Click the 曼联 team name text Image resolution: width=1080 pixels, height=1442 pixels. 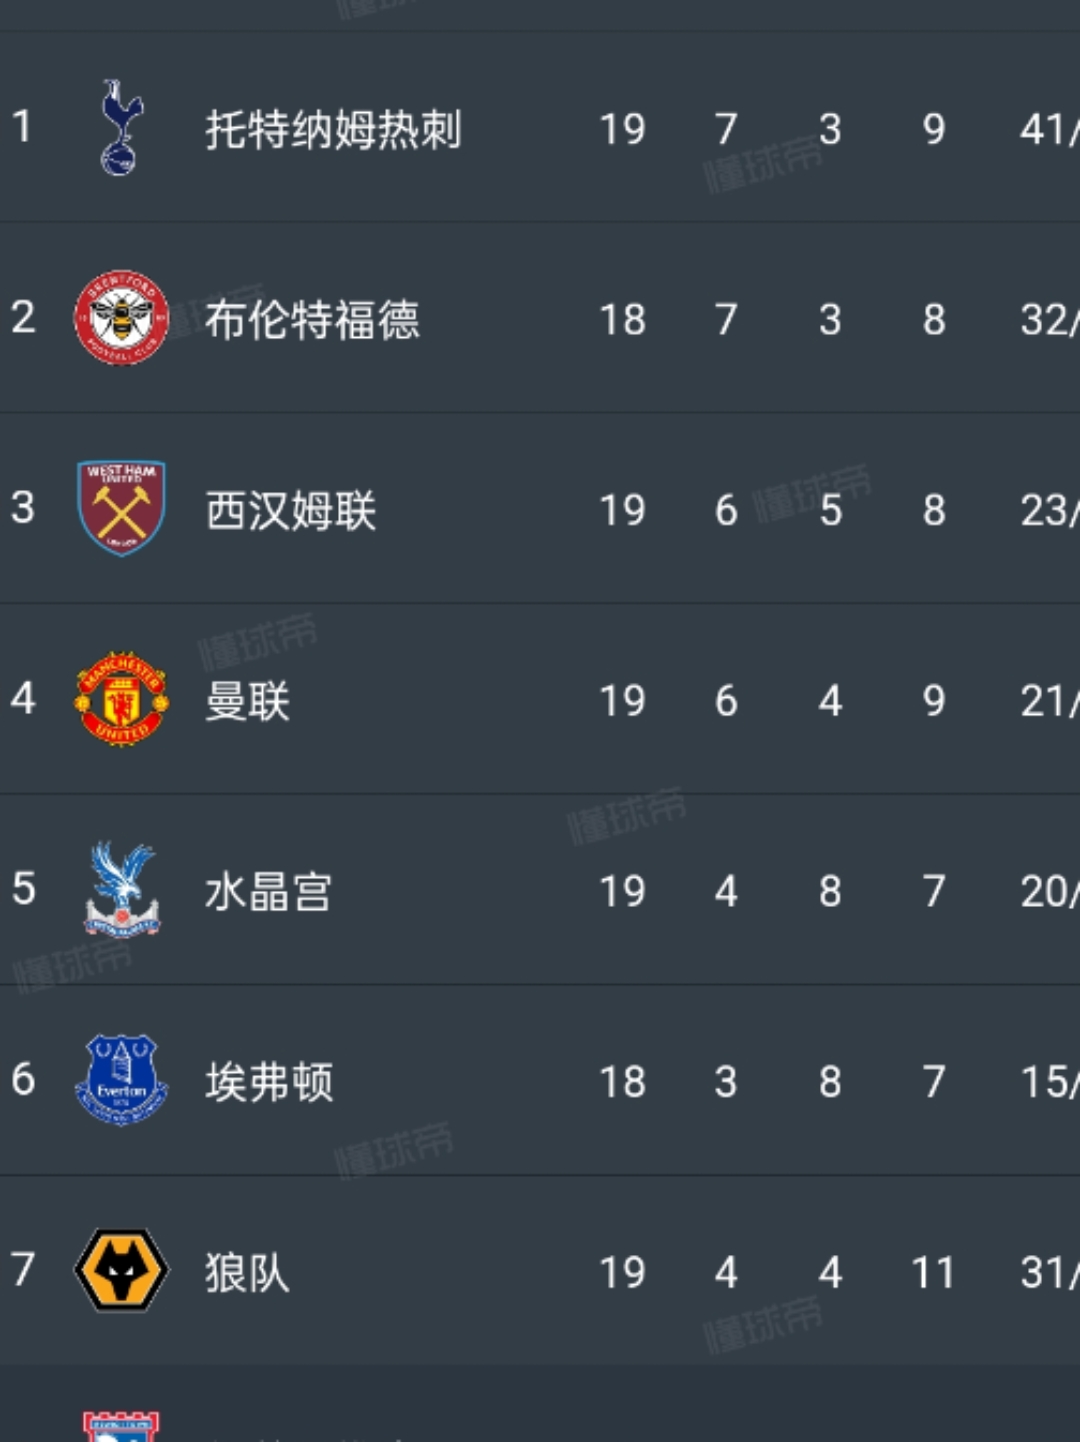coord(245,699)
